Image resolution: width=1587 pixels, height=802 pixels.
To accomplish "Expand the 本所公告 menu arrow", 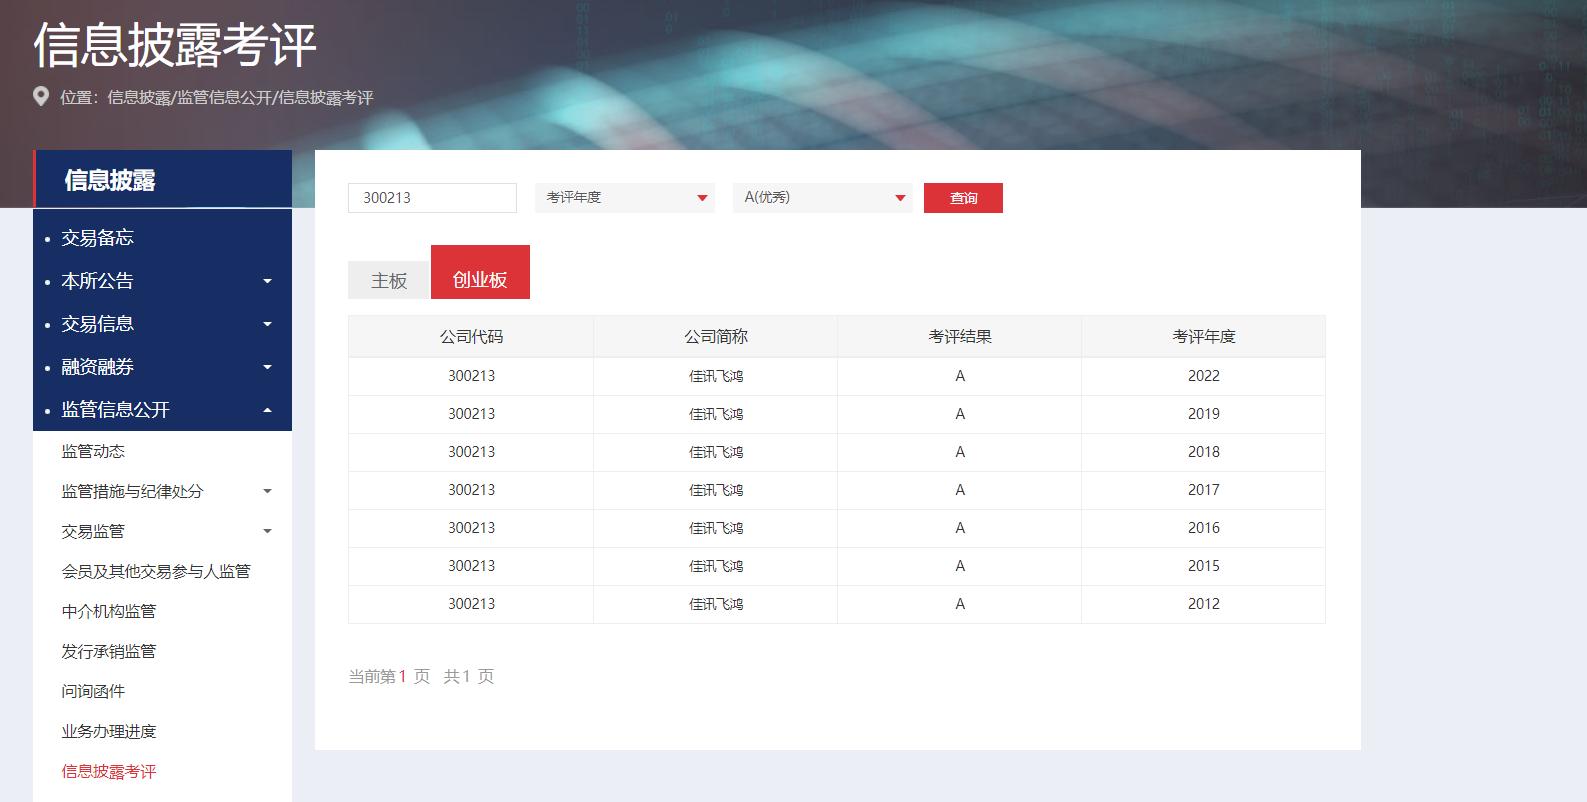I will (x=267, y=282).
